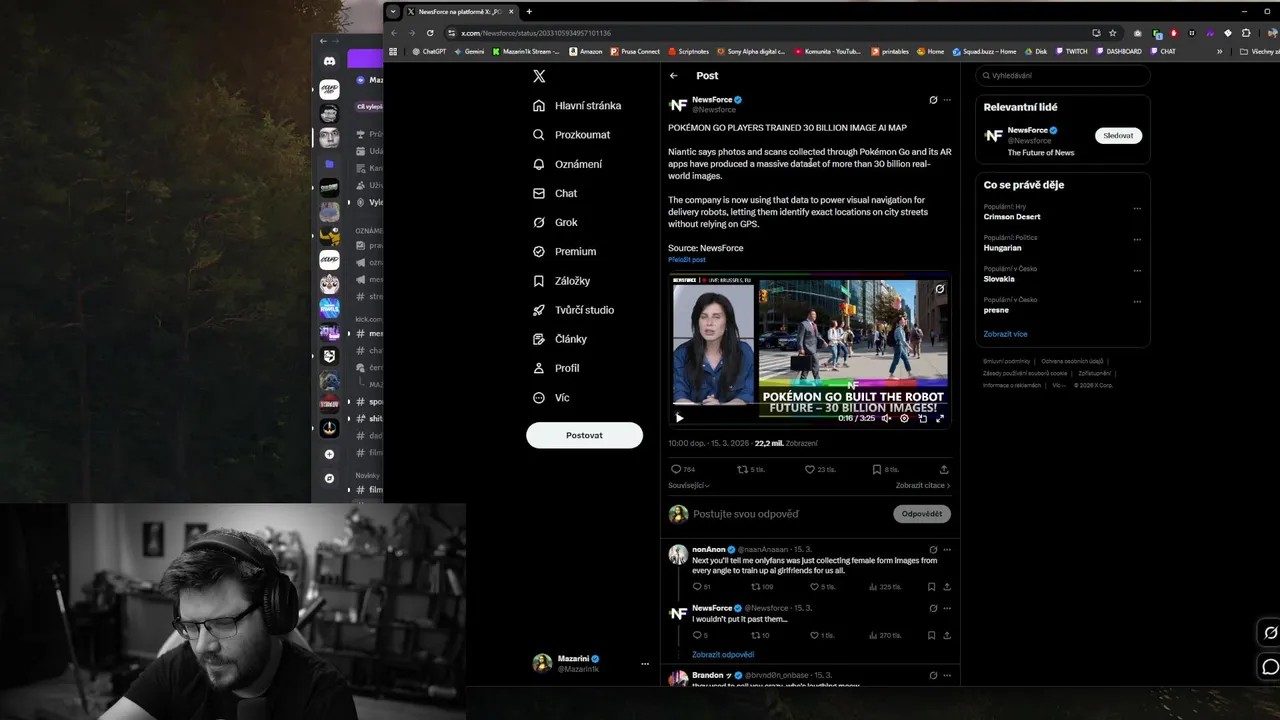Open Oznámení notifications in X sidebar
Screen dimensions: 1280x720
567,164
